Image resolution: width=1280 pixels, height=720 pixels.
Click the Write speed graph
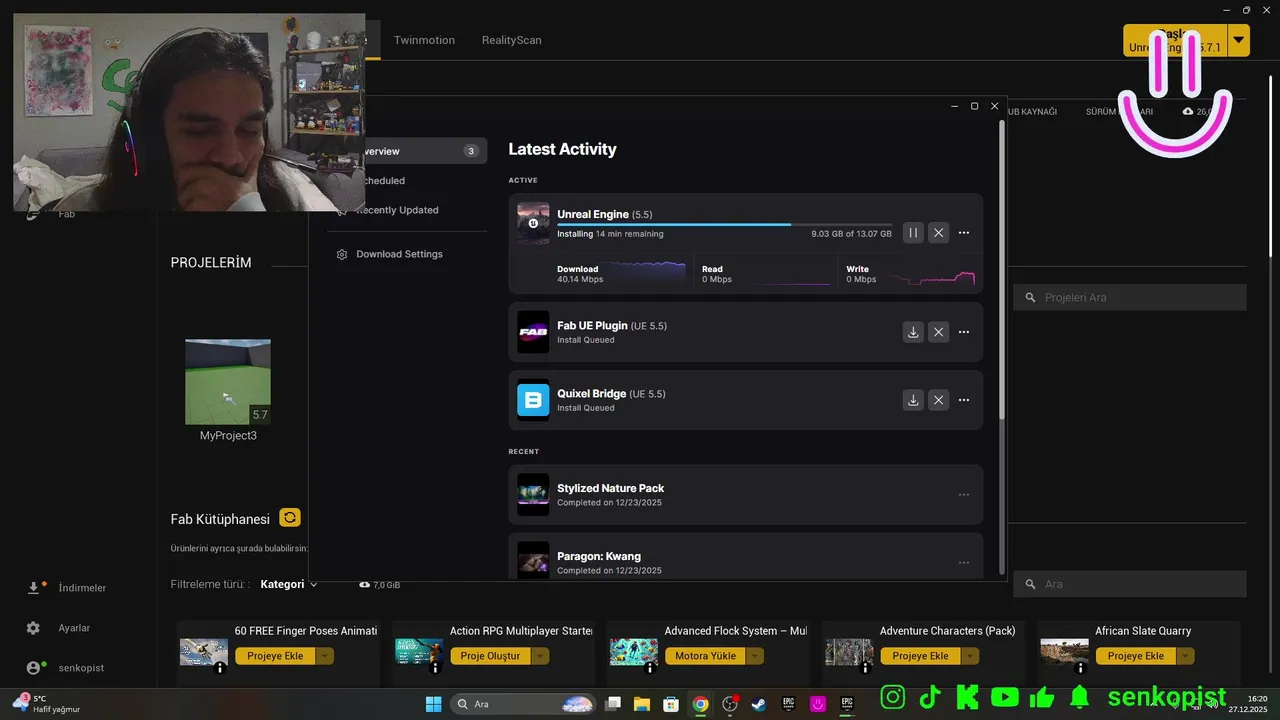[x=934, y=276]
